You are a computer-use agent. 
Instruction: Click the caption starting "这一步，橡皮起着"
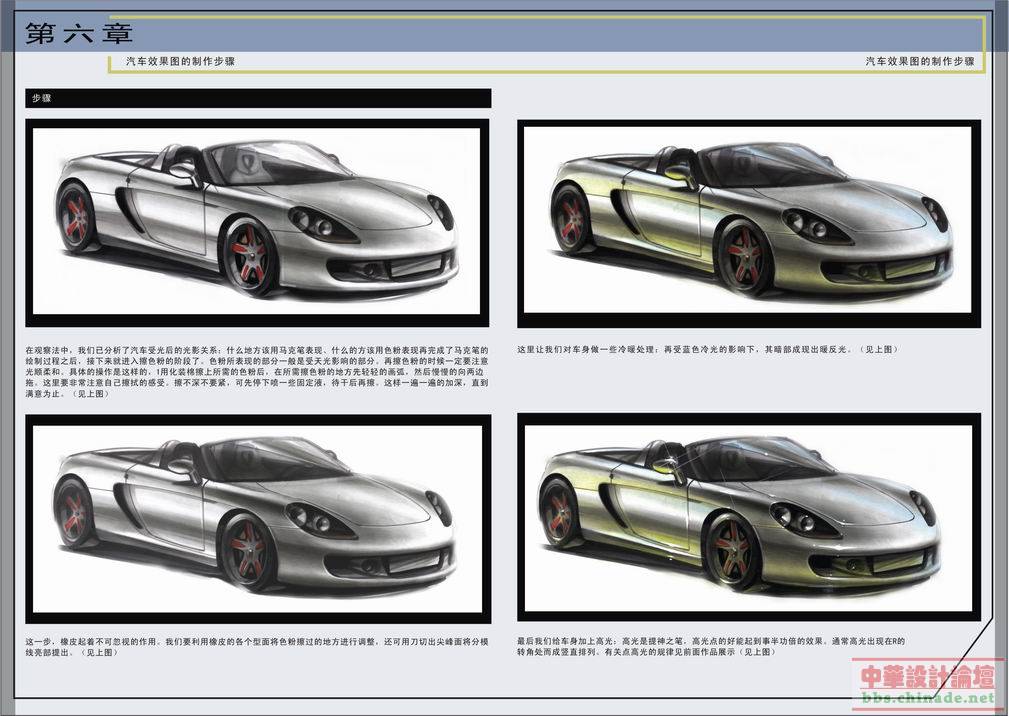257,647
